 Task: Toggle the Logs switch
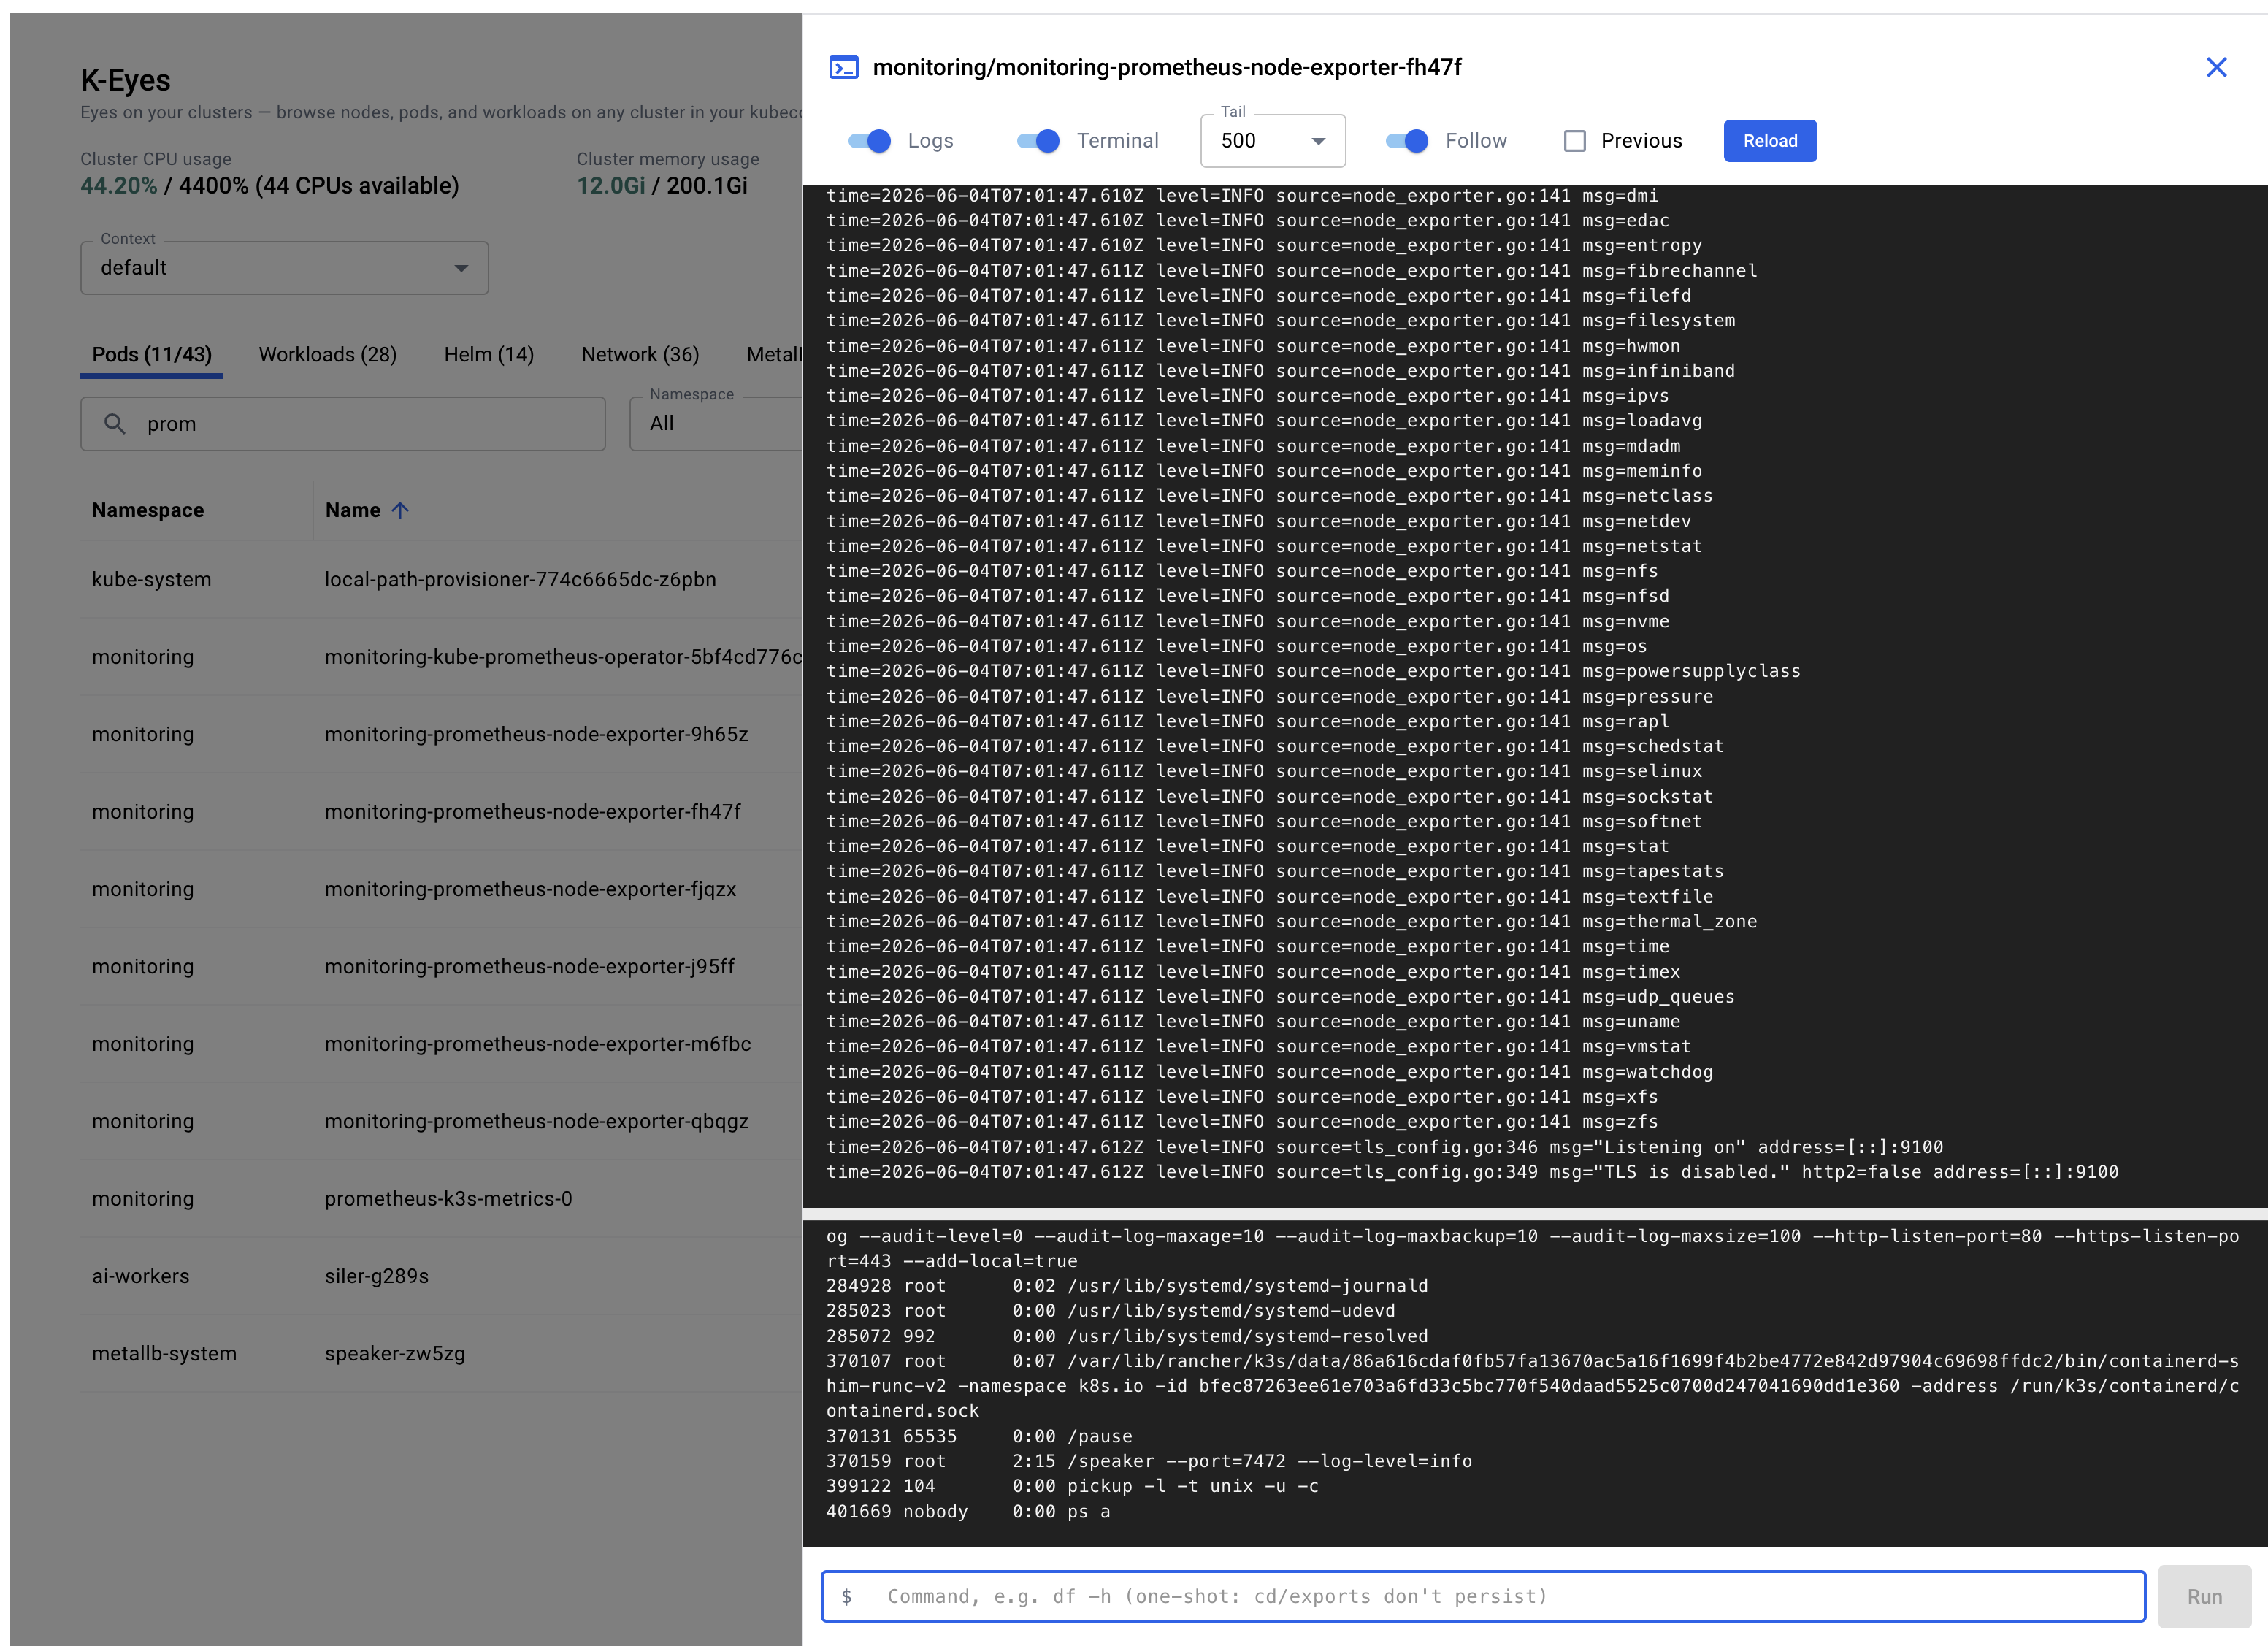pyautogui.click(x=869, y=141)
